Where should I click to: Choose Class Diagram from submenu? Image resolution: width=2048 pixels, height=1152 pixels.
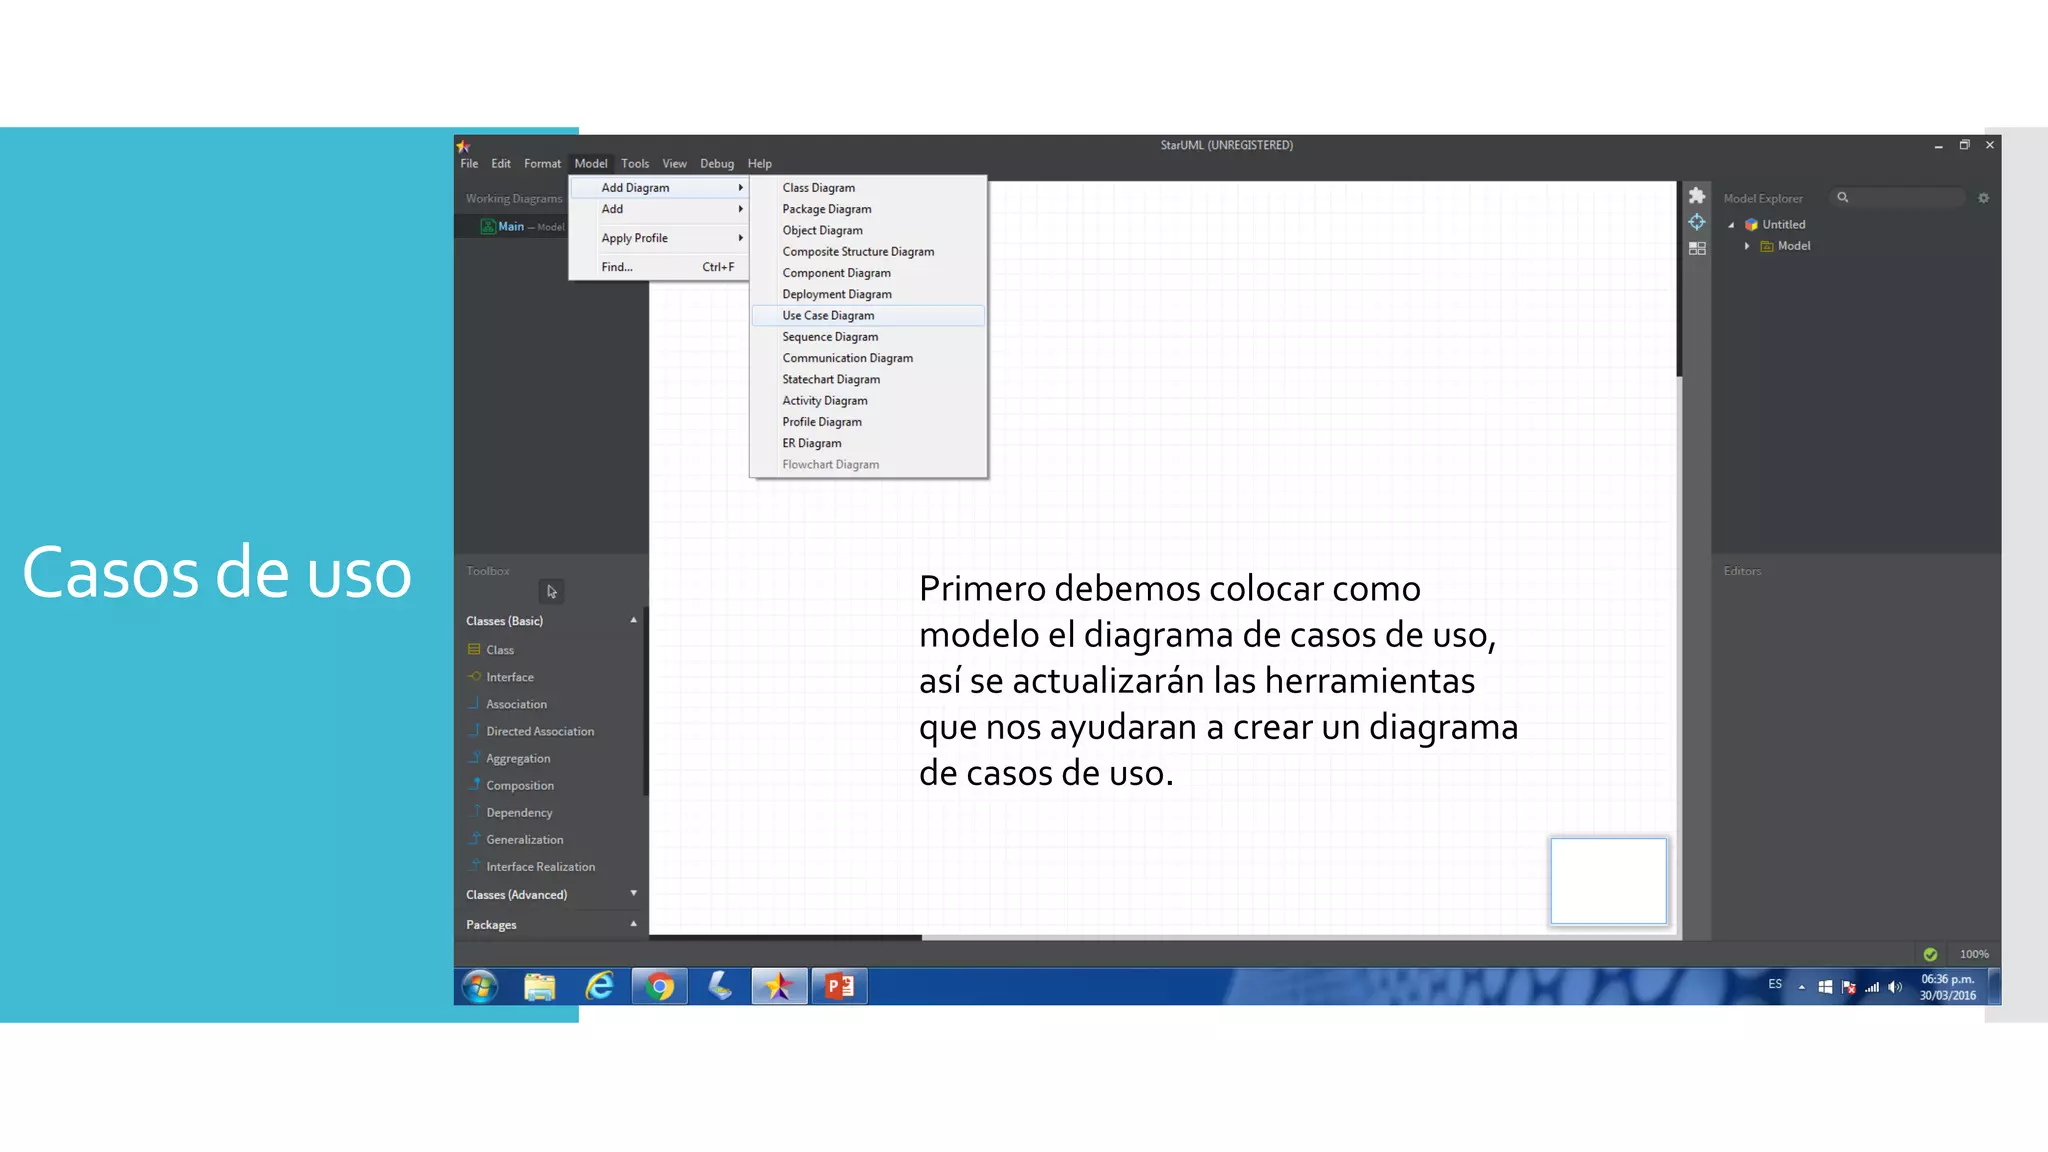(868, 187)
